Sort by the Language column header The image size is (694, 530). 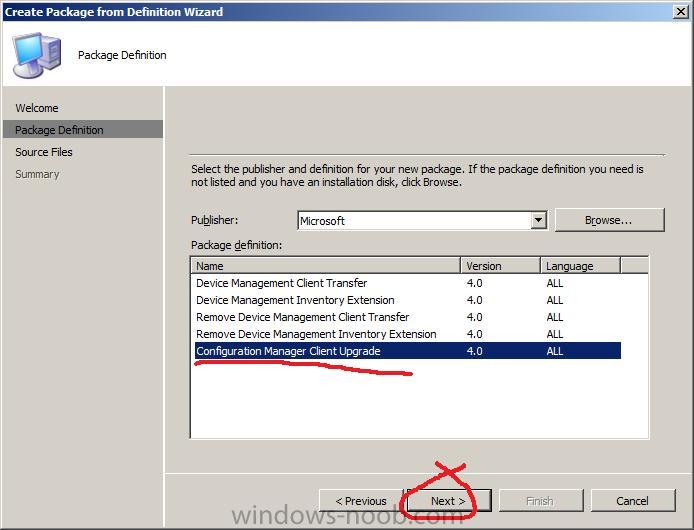pos(580,266)
